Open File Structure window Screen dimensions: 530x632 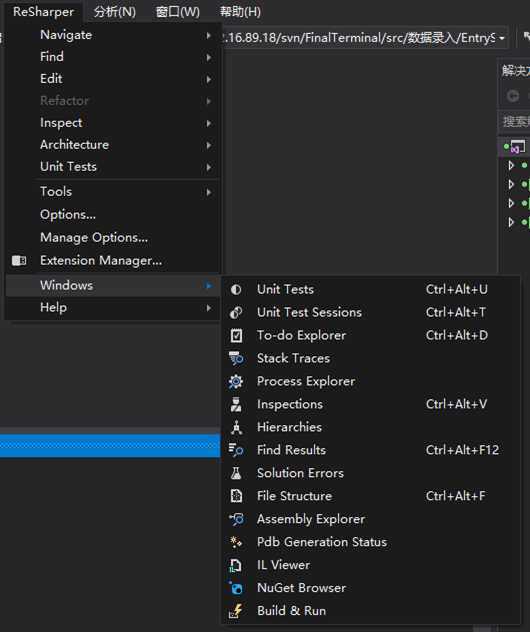371,496
